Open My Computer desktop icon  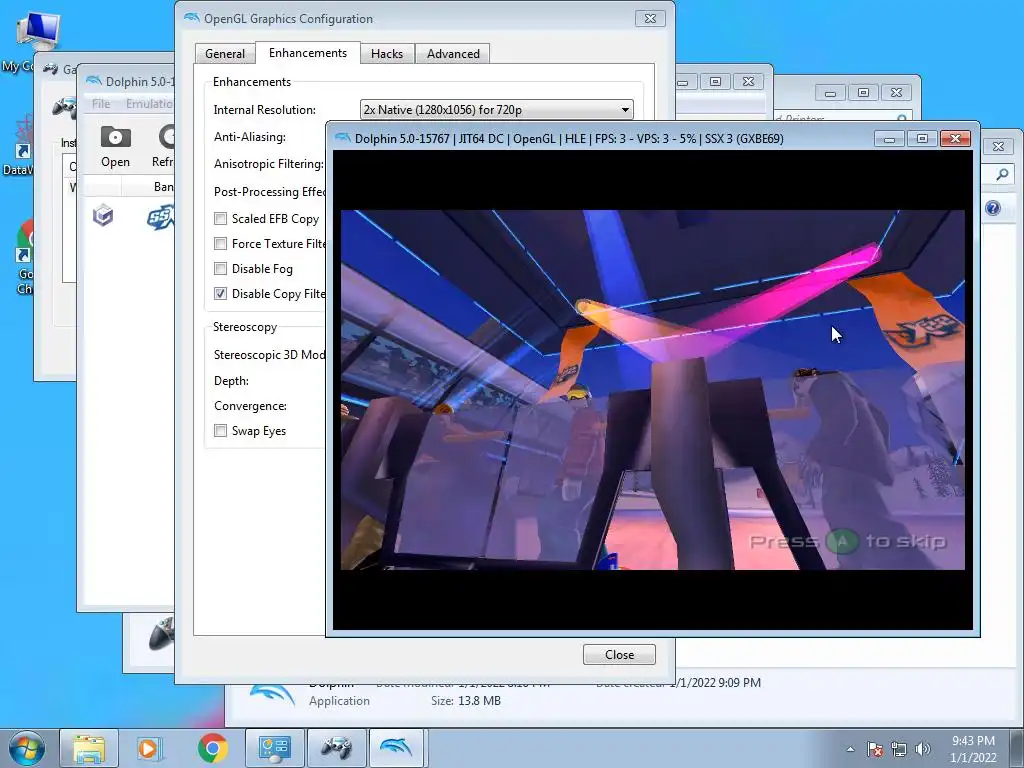click(x=37, y=31)
